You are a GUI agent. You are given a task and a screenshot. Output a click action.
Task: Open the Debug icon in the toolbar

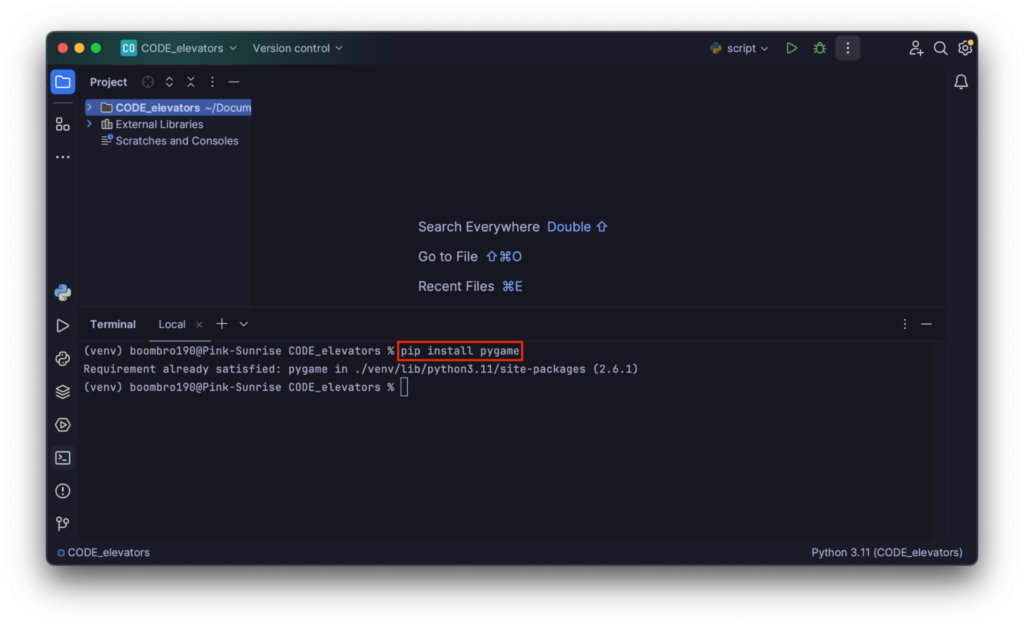[x=819, y=47]
